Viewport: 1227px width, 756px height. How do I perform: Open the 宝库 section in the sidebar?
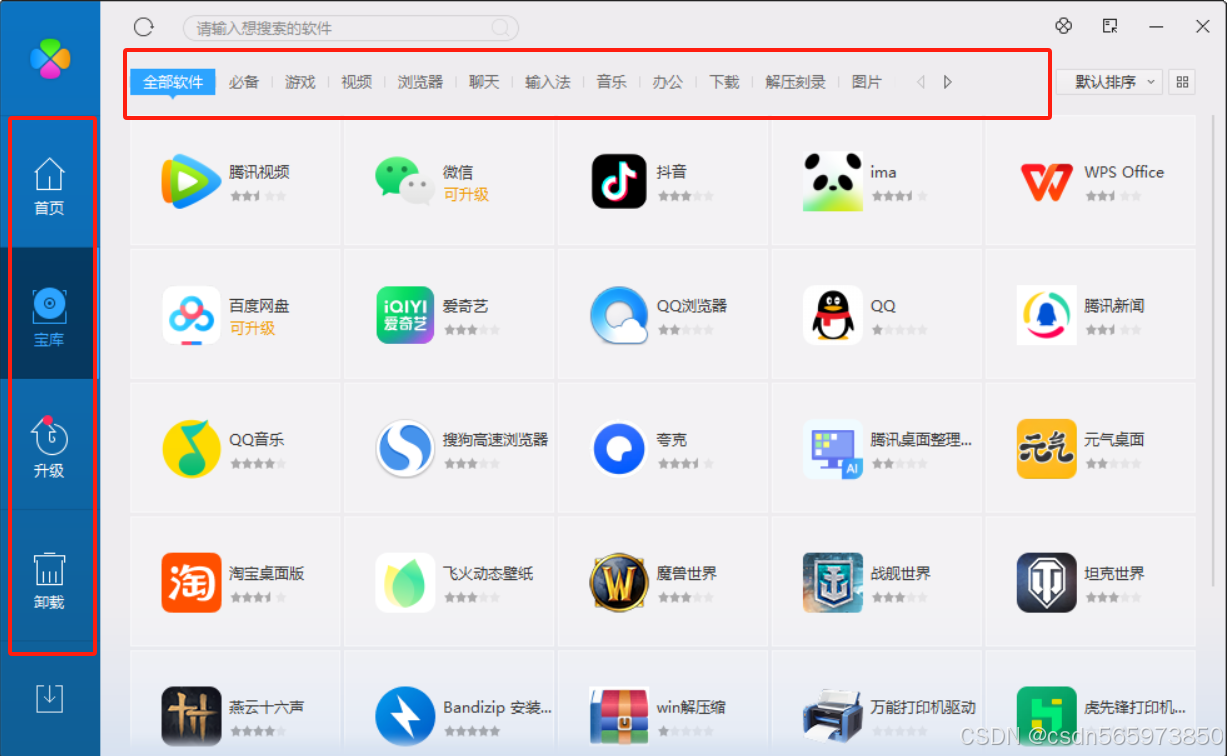pyautogui.click(x=51, y=313)
